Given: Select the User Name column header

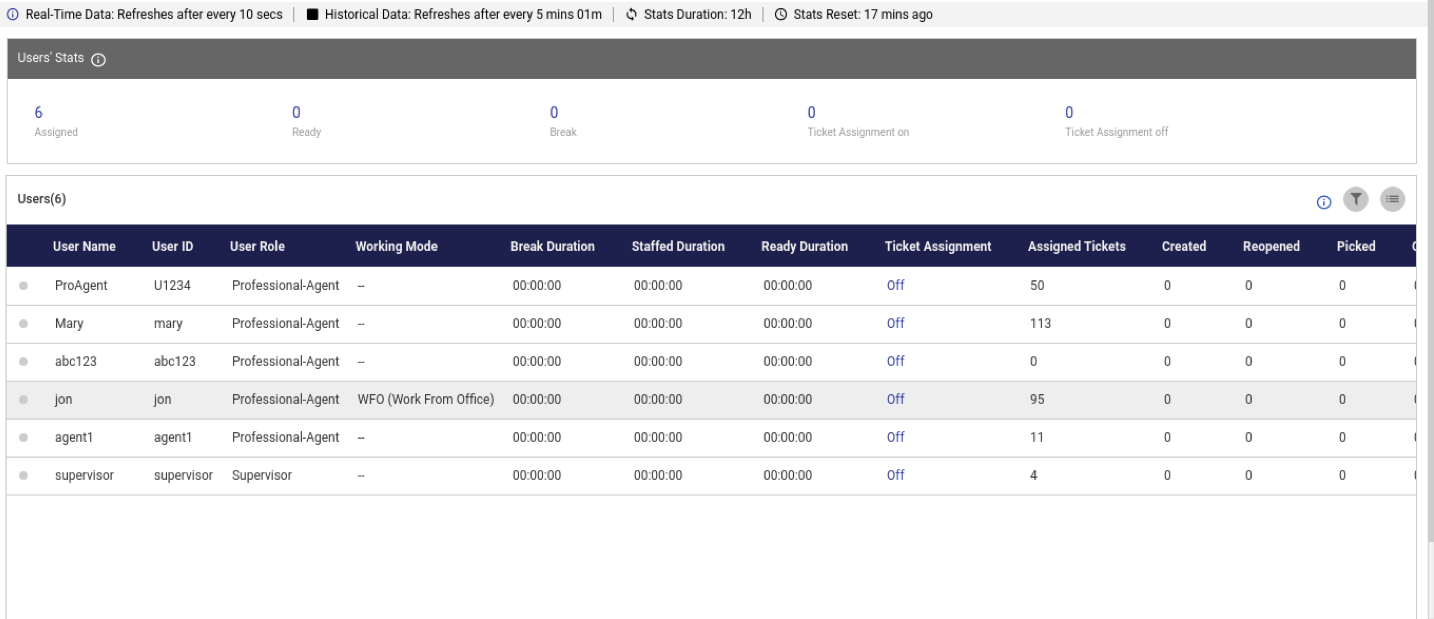Looking at the screenshot, I should [x=82, y=245].
